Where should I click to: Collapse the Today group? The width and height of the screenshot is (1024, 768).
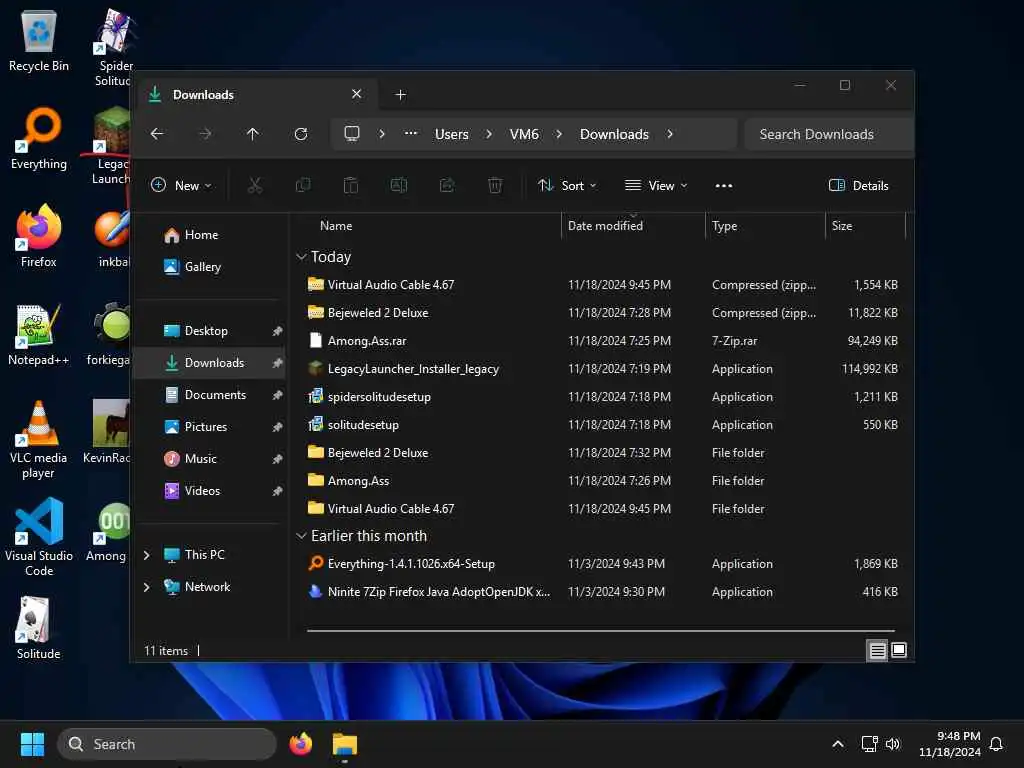point(301,257)
